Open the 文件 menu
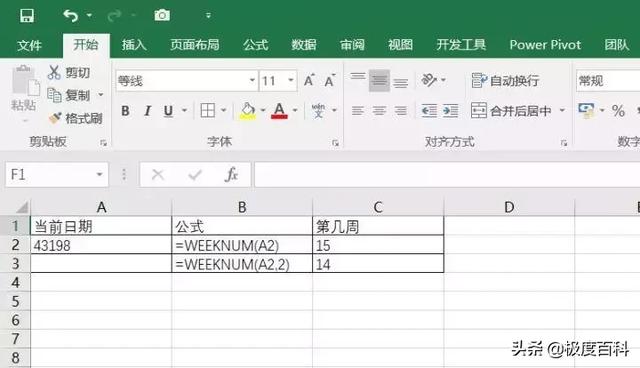This screenshot has width=640, height=368. [29, 45]
